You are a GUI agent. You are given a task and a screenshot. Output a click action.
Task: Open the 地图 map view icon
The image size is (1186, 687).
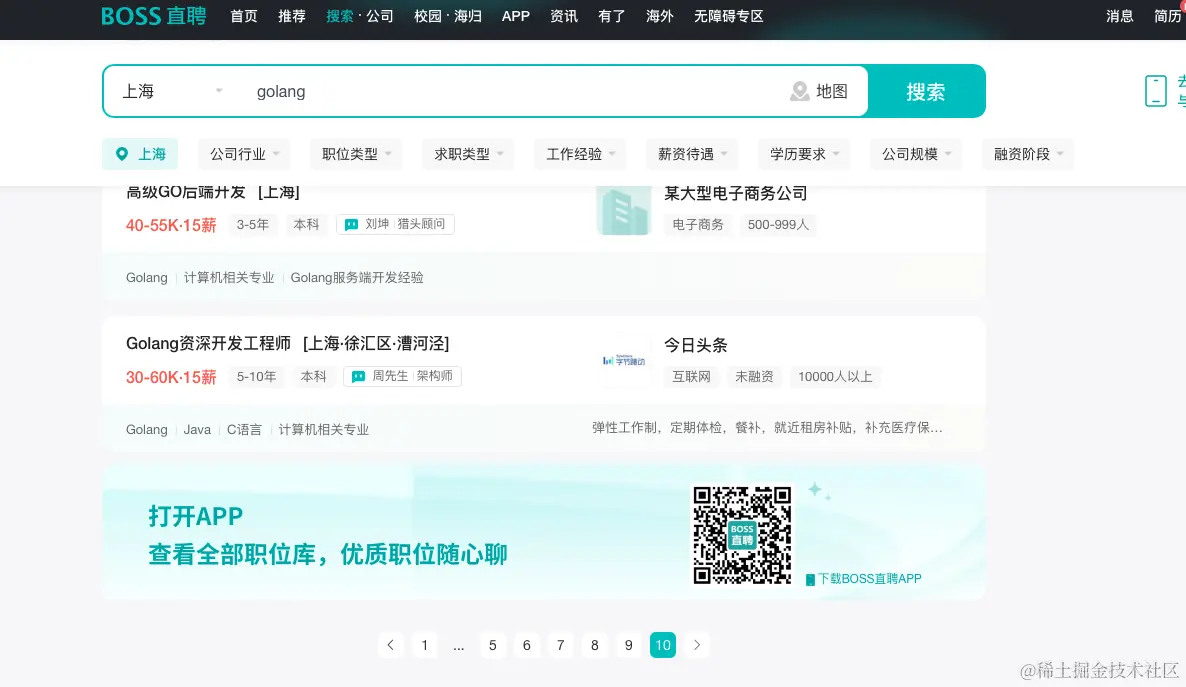(x=799, y=91)
